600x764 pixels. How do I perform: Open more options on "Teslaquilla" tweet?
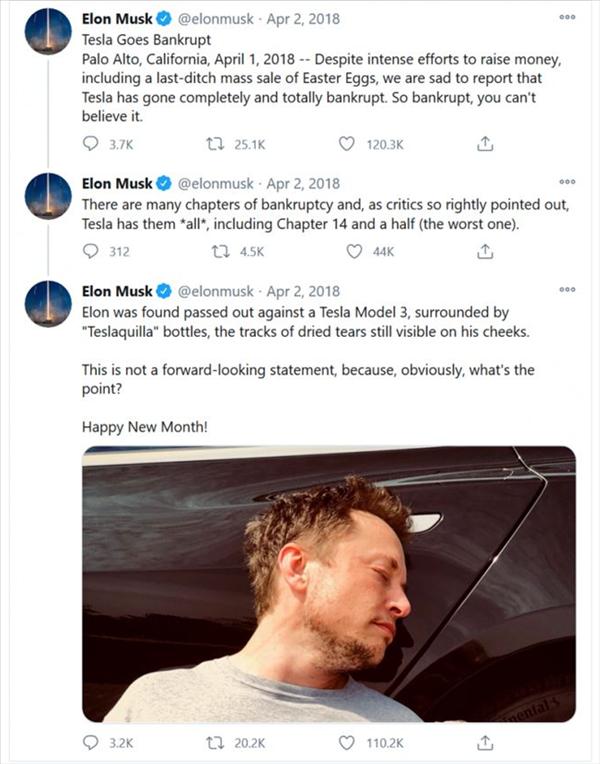(x=567, y=291)
